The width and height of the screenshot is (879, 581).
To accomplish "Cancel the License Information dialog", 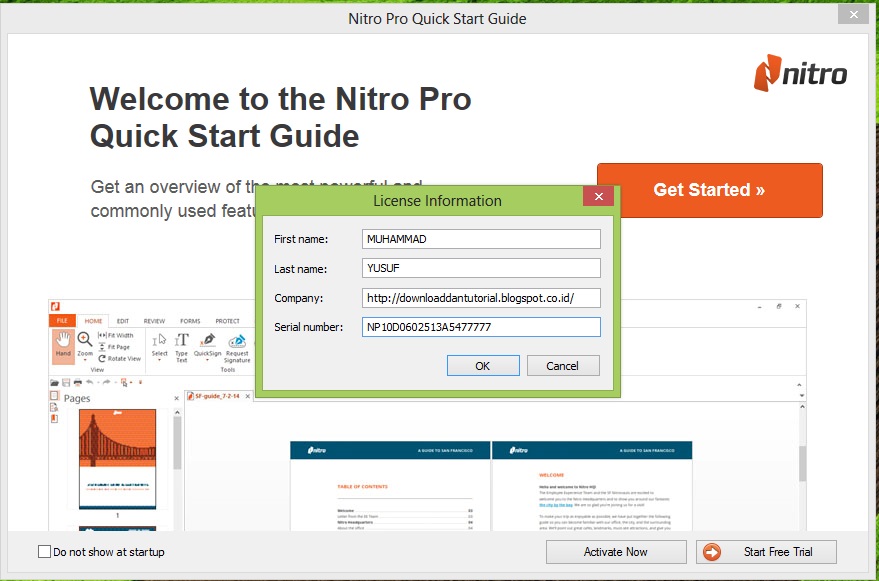I will (563, 366).
